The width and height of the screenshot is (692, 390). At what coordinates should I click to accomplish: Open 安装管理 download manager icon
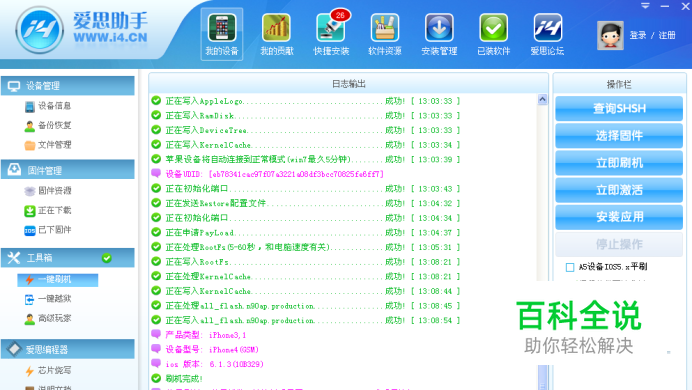(x=439, y=34)
